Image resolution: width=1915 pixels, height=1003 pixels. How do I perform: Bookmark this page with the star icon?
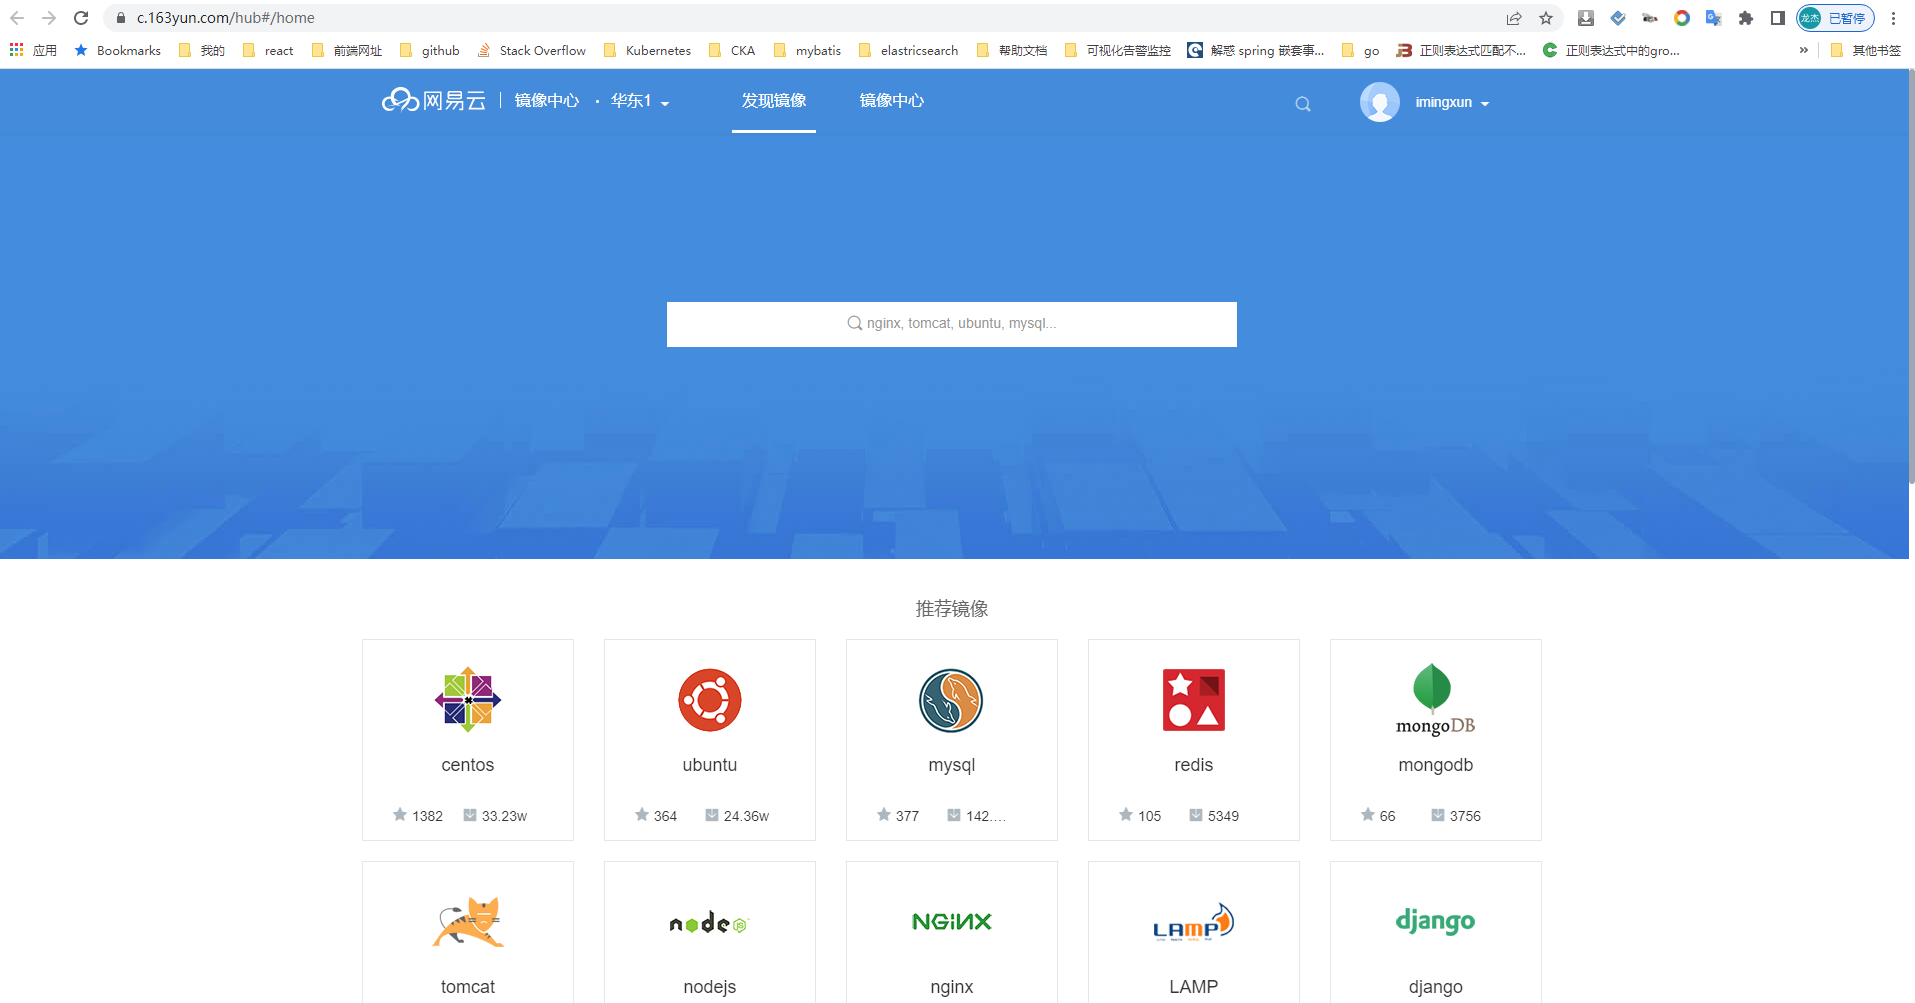(x=1546, y=18)
